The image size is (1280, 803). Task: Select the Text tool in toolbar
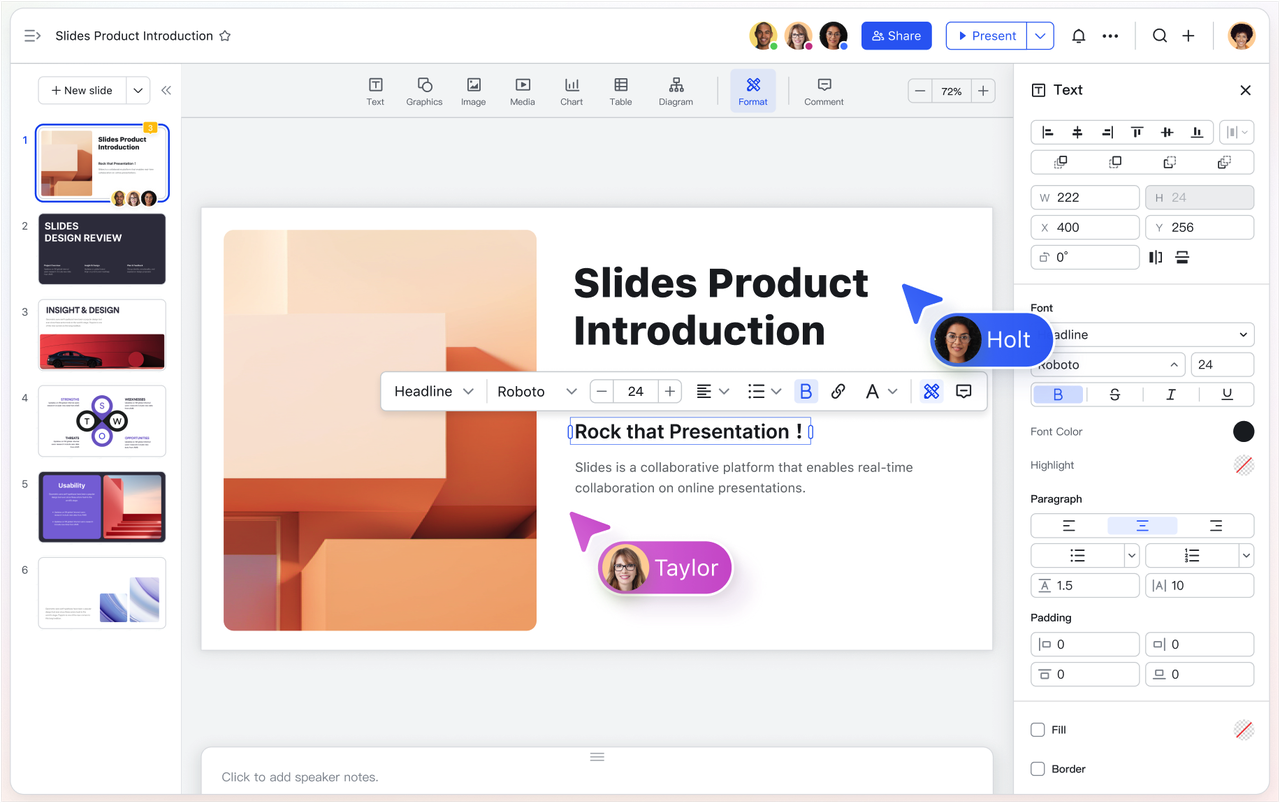[x=375, y=91]
